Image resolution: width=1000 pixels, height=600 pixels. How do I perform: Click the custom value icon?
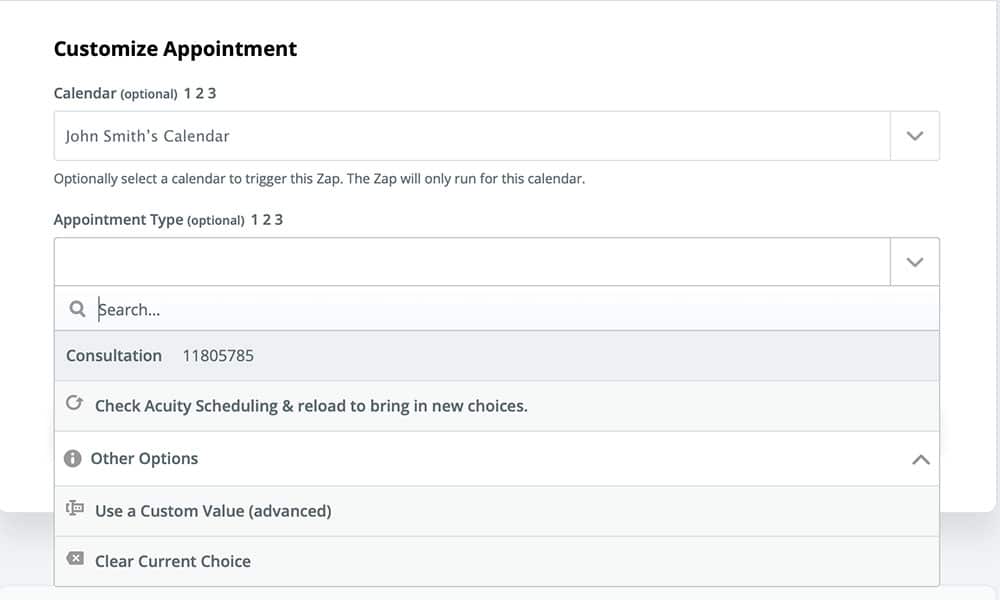pos(75,509)
